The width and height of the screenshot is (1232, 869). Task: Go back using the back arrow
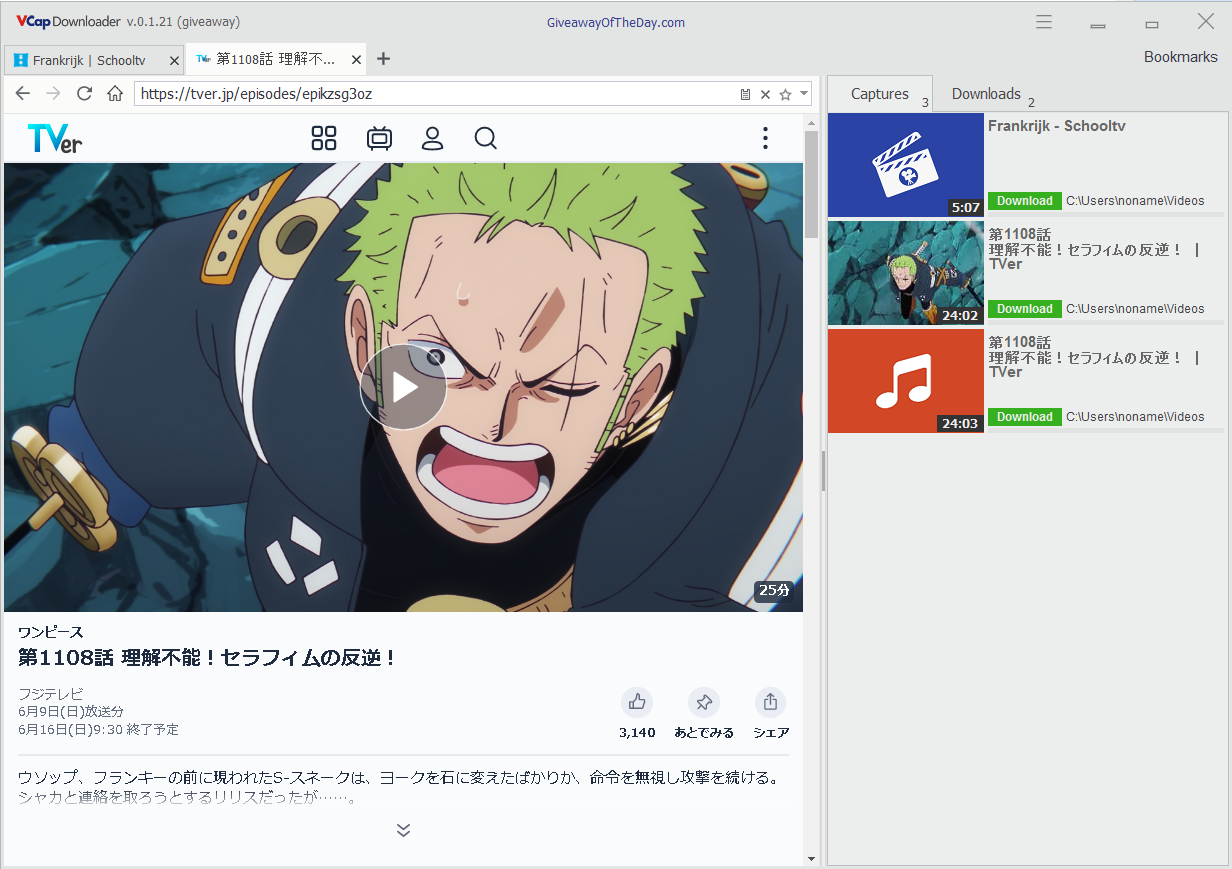(23, 94)
